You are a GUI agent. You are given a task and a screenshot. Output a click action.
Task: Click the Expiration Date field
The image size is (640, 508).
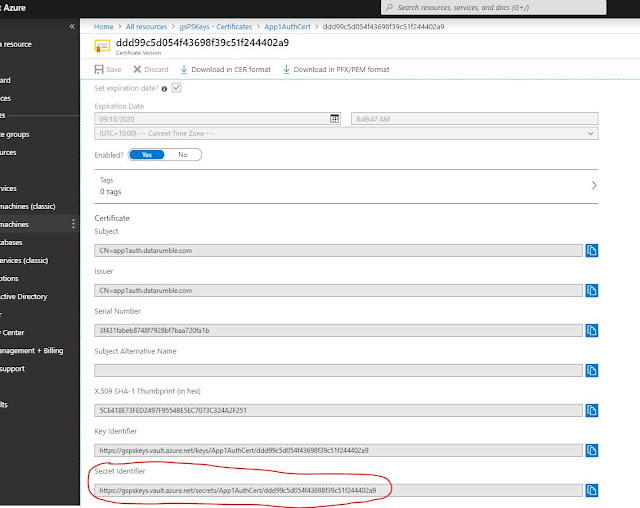(217, 119)
